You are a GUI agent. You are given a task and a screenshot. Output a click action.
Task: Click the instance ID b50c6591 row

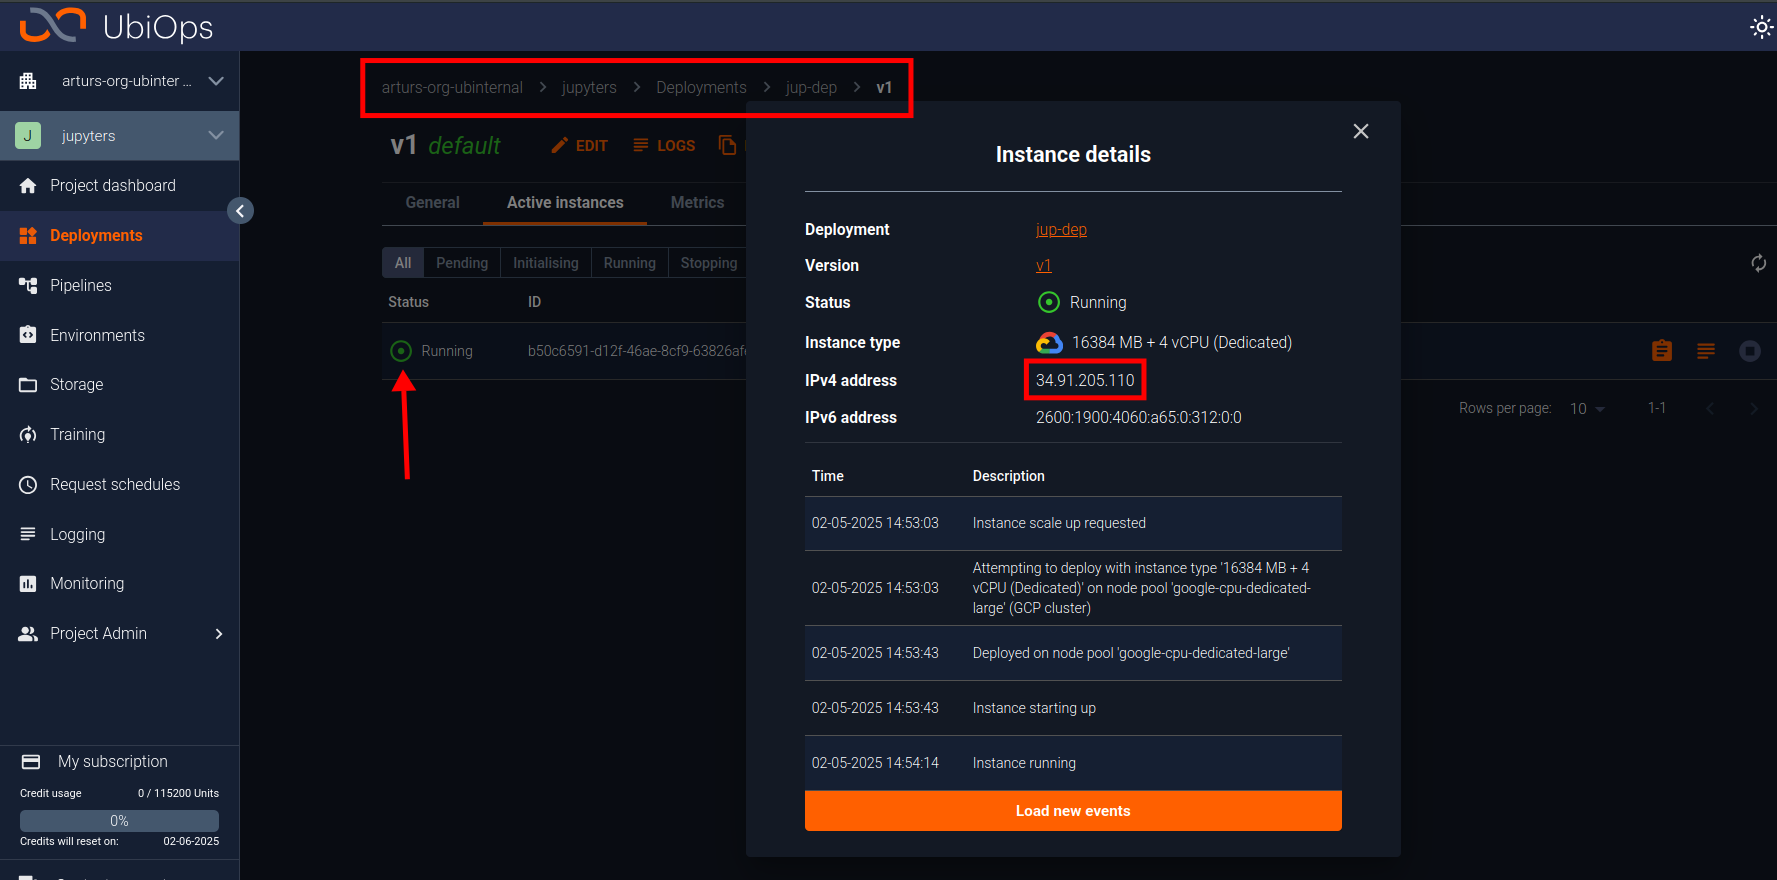[x=636, y=351]
